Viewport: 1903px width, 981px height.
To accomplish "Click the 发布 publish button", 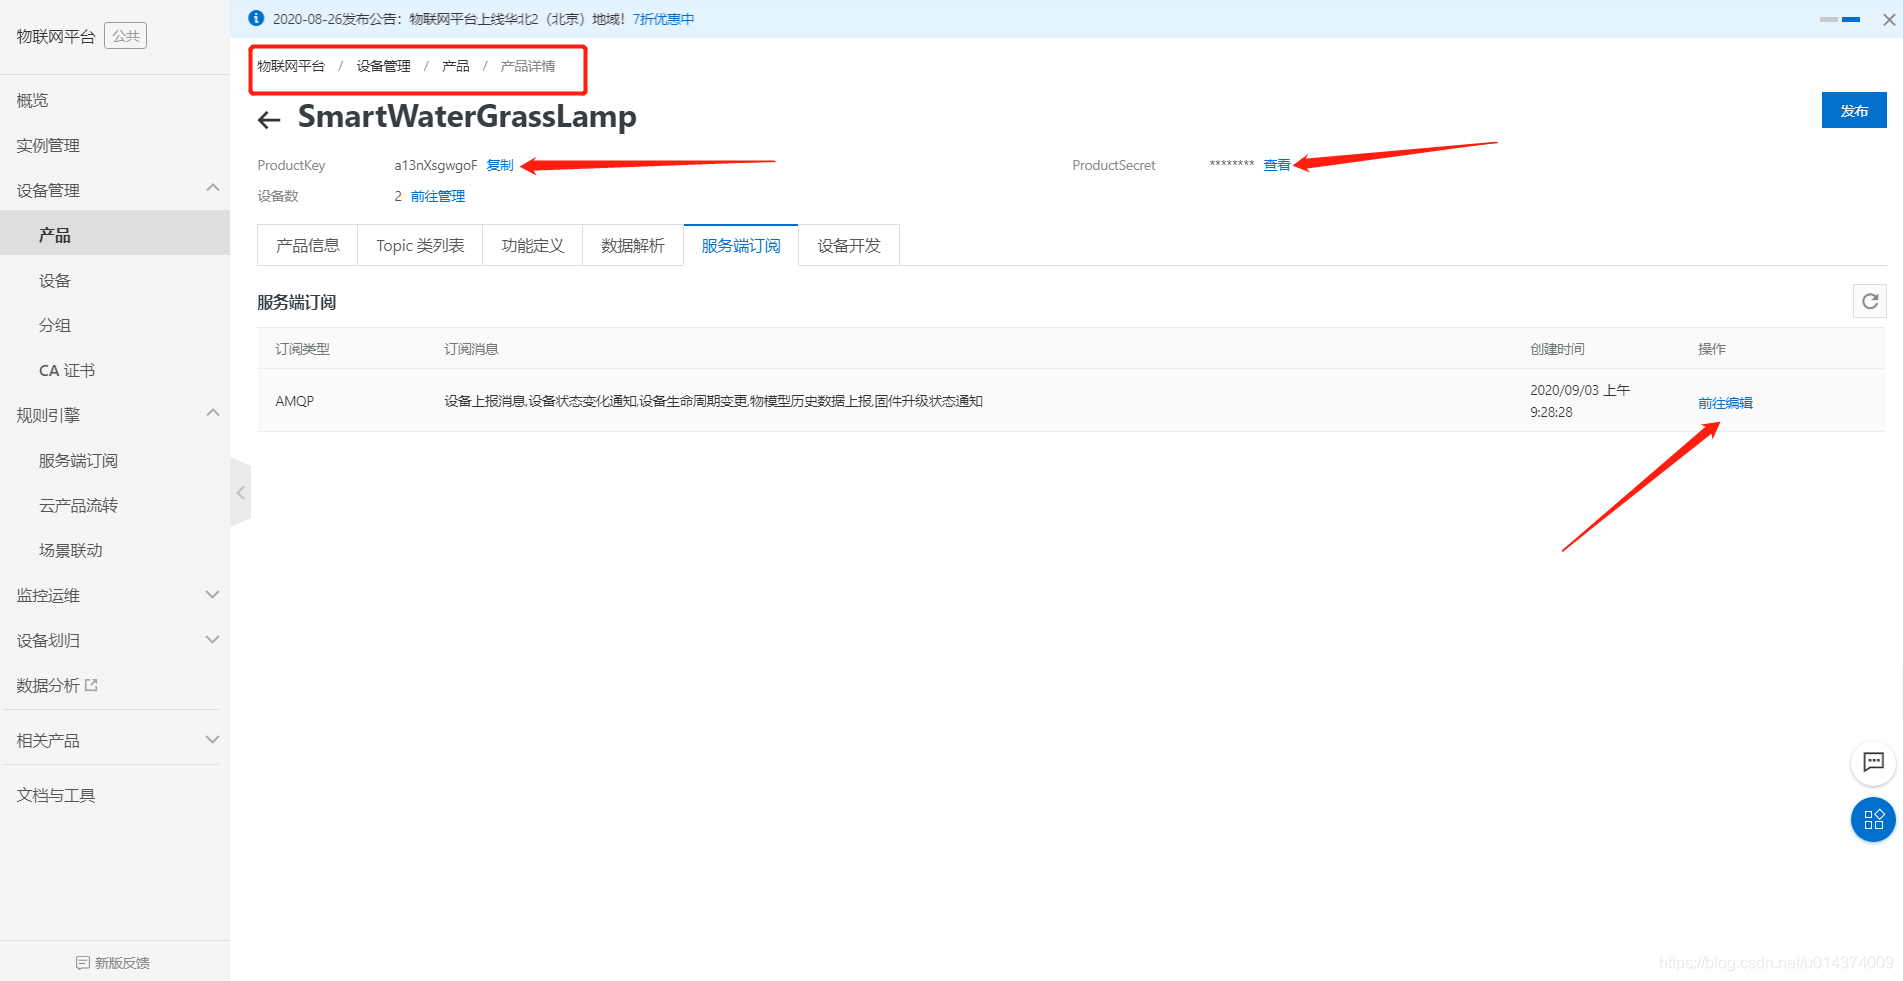I will coord(1854,110).
